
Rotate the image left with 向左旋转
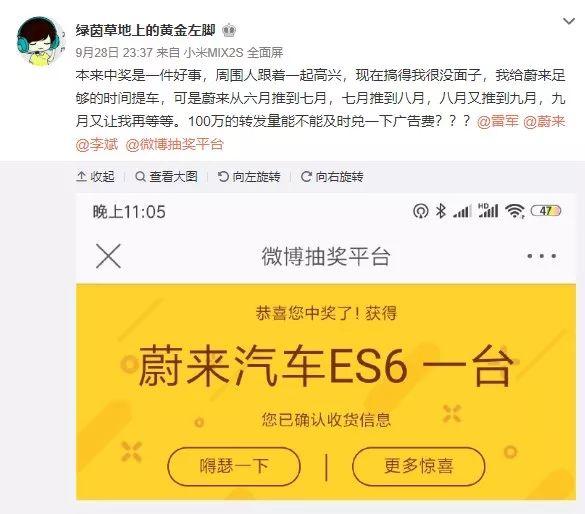coord(249,176)
